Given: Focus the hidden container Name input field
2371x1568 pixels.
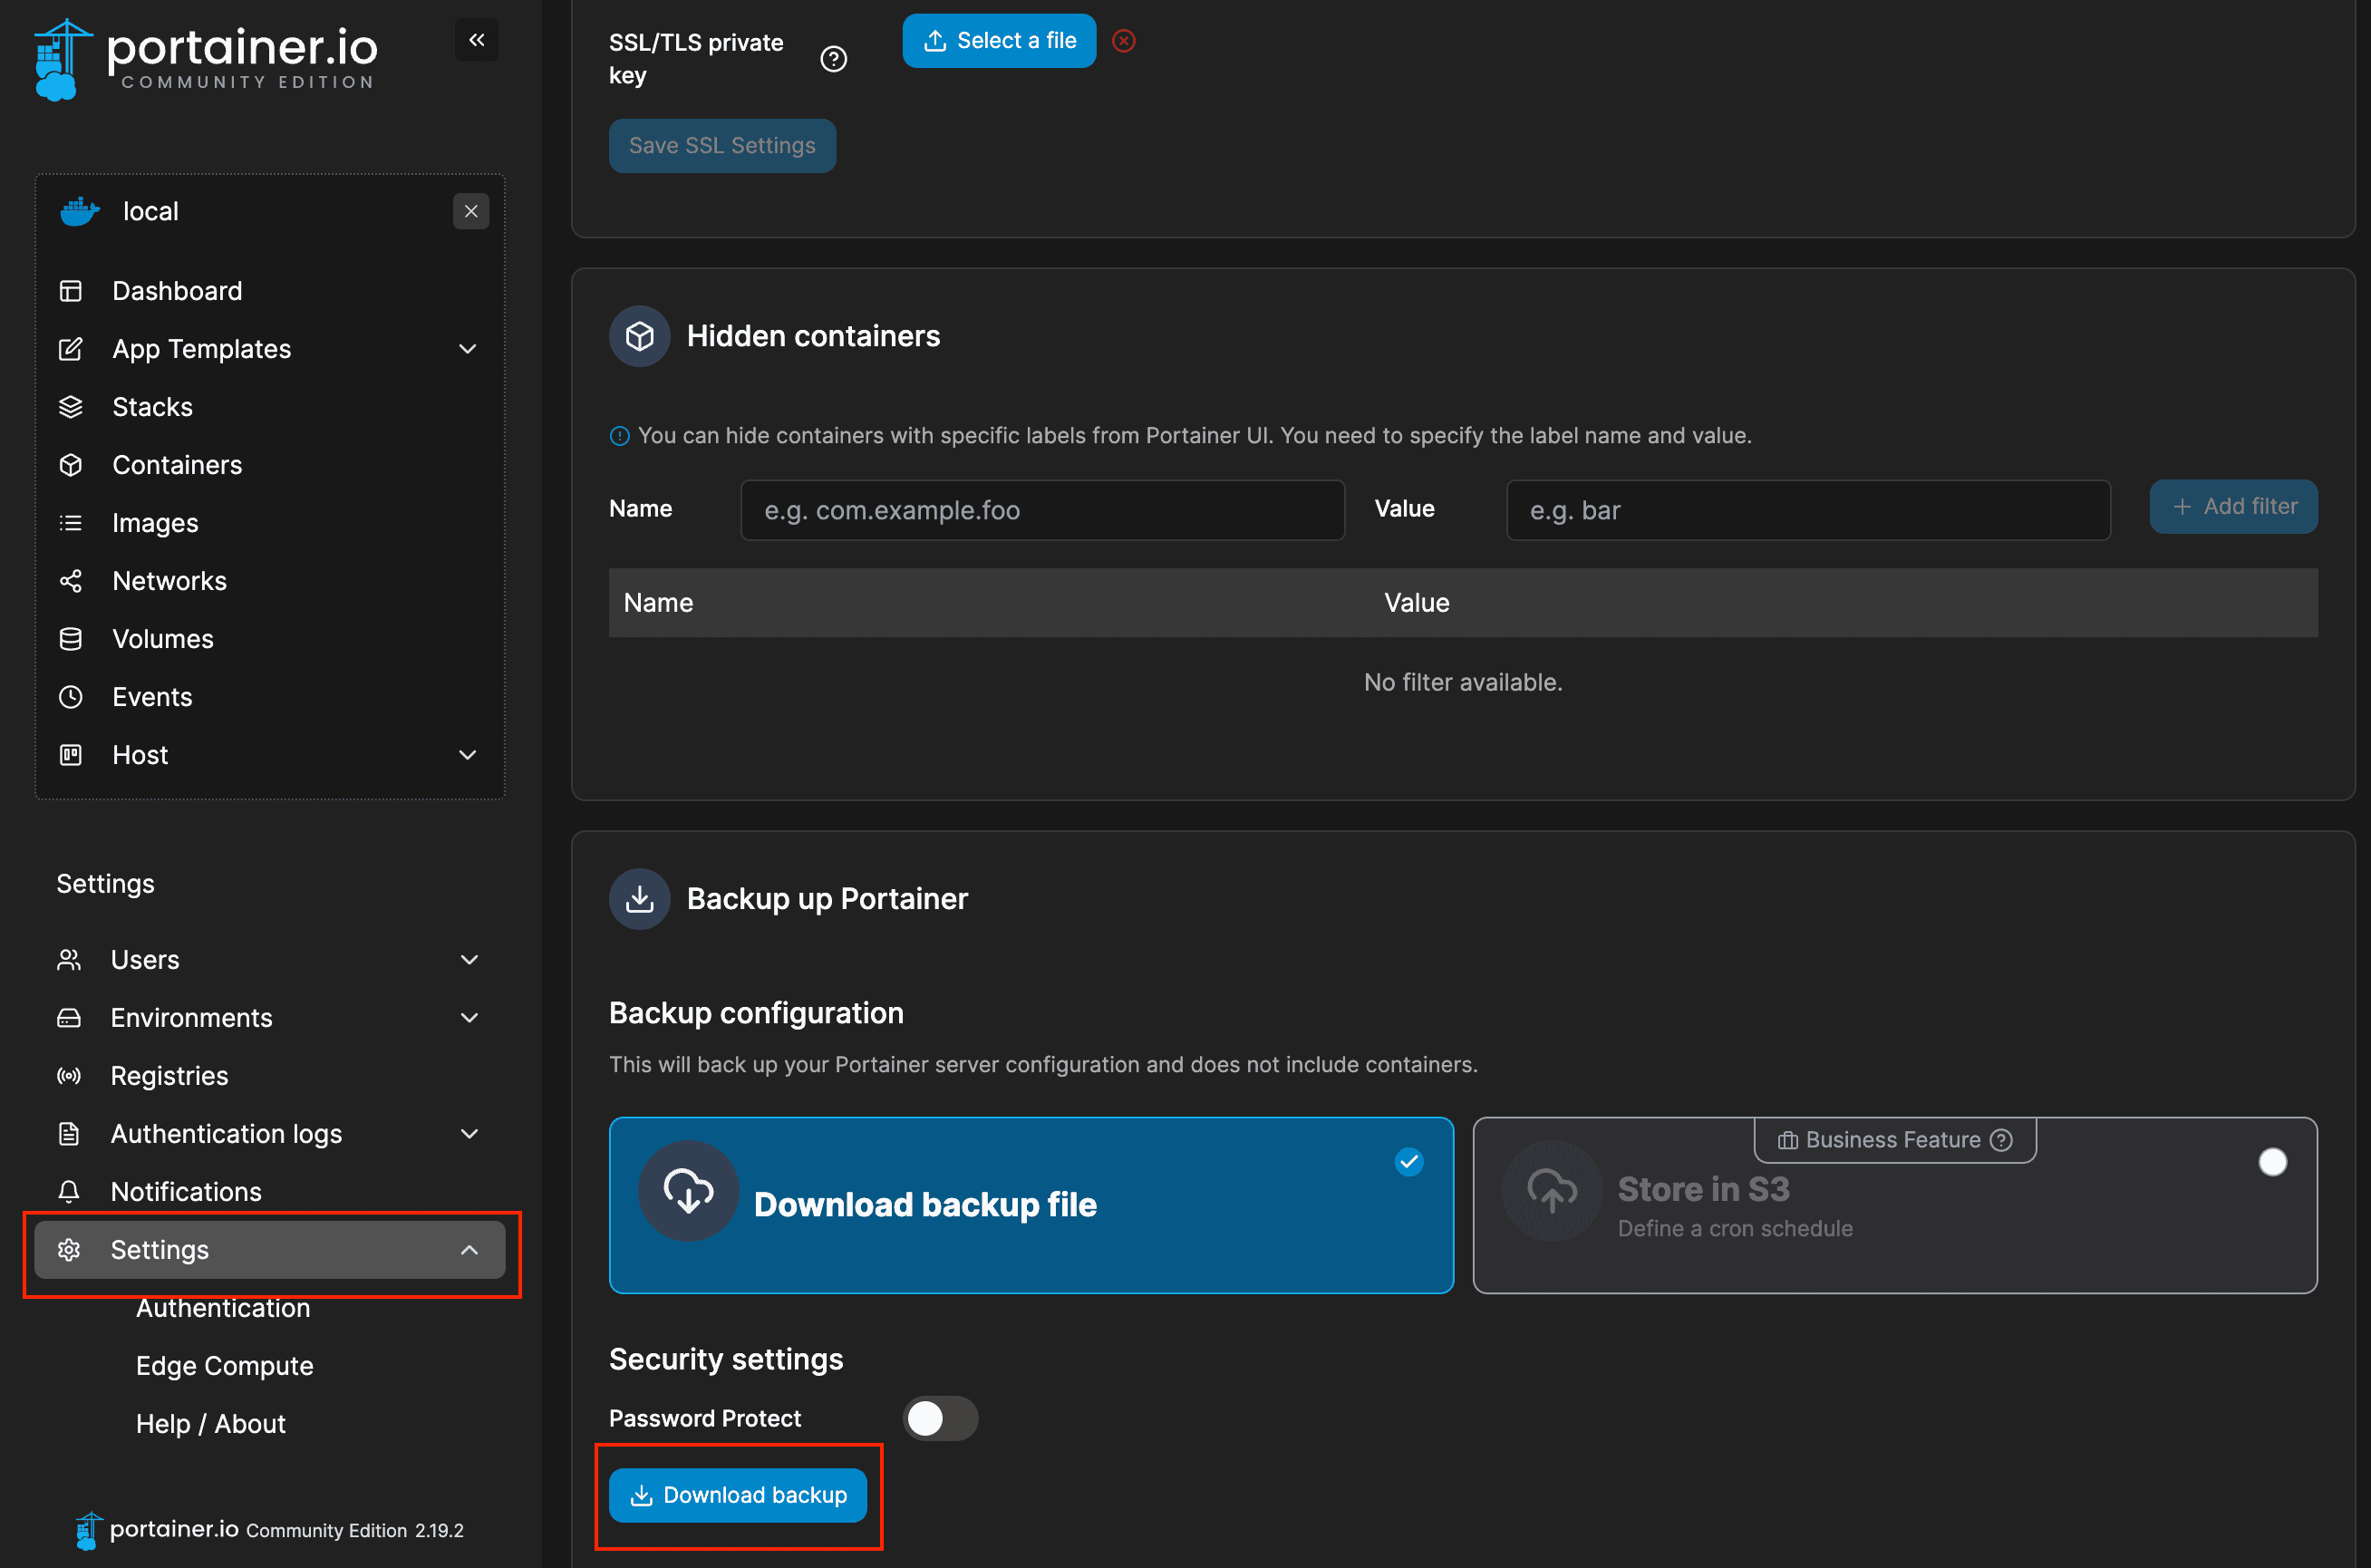Looking at the screenshot, I should click(1042, 510).
